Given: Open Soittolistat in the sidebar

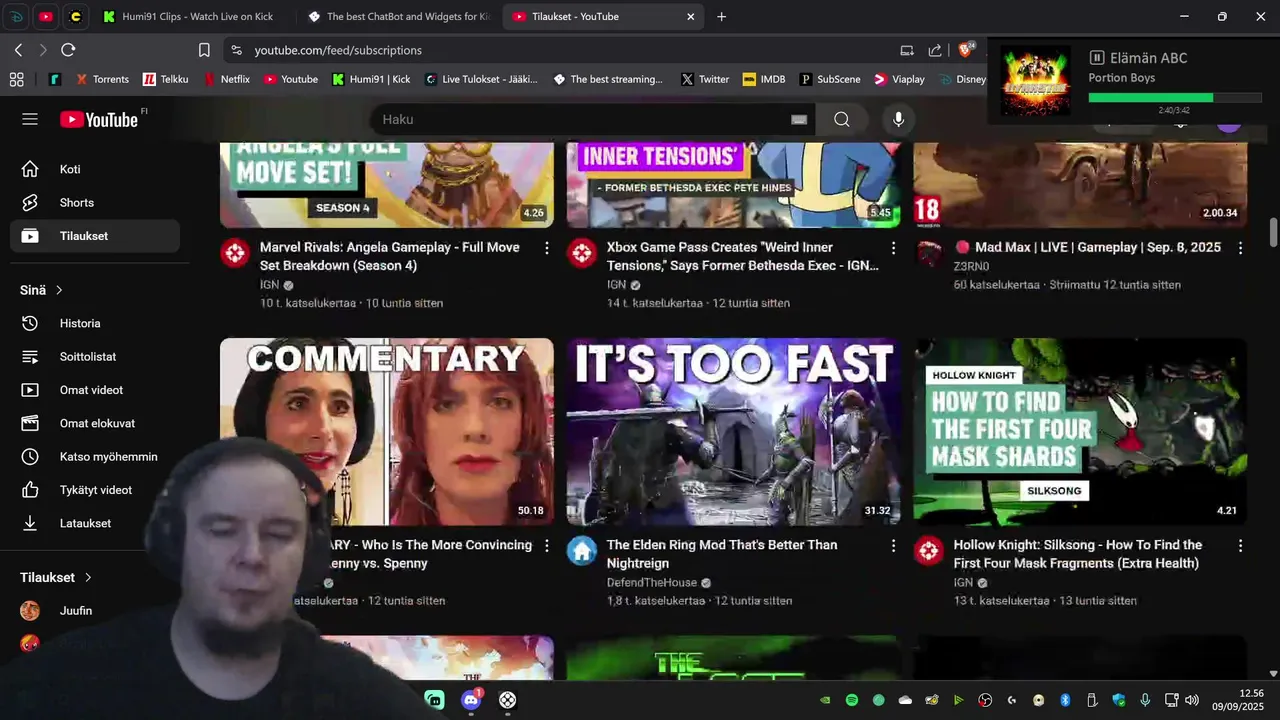Looking at the screenshot, I should click(95, 356).
